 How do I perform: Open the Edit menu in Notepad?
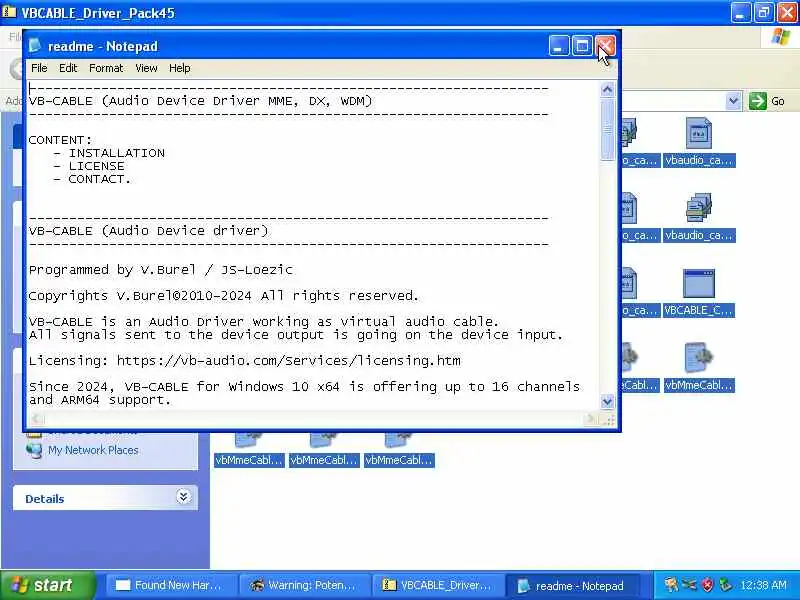(x=68, y=68)
